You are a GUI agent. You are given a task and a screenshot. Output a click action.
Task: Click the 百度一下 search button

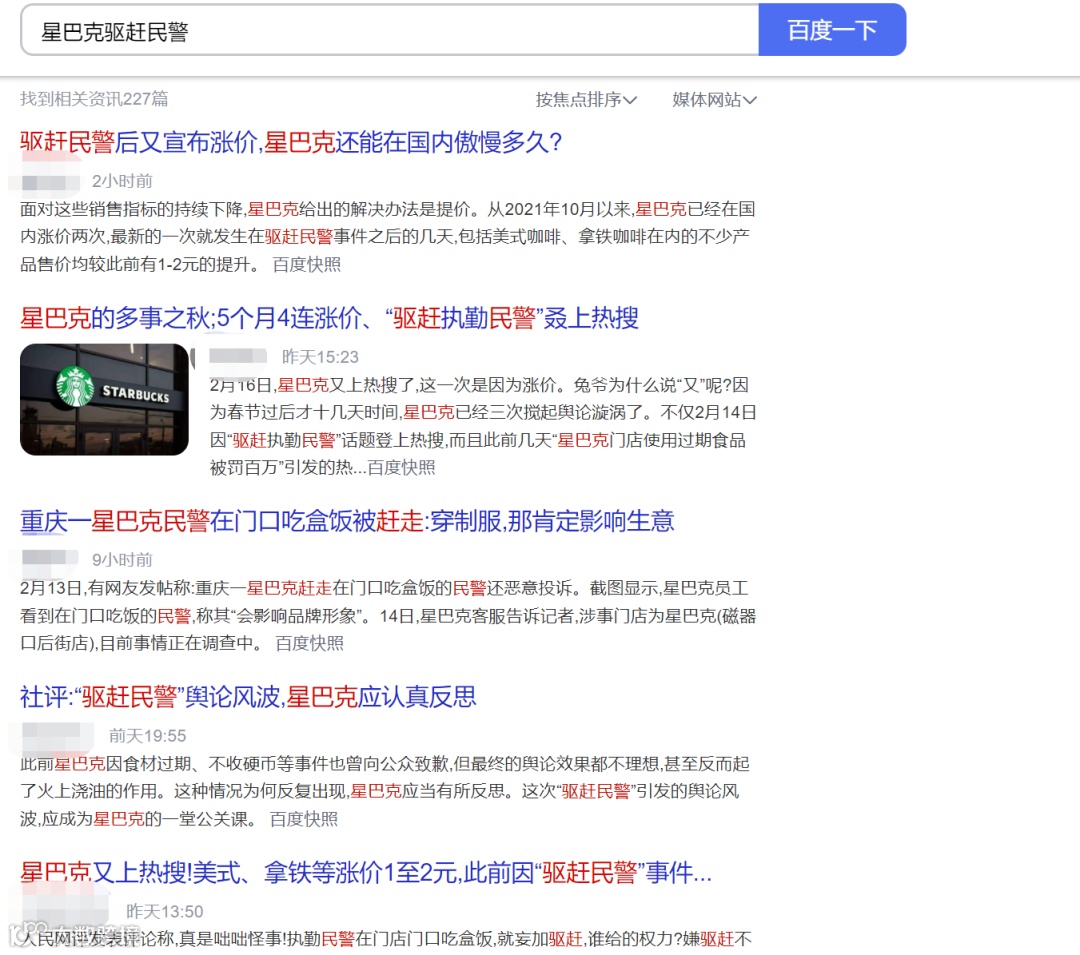click(x=832, y=30)
